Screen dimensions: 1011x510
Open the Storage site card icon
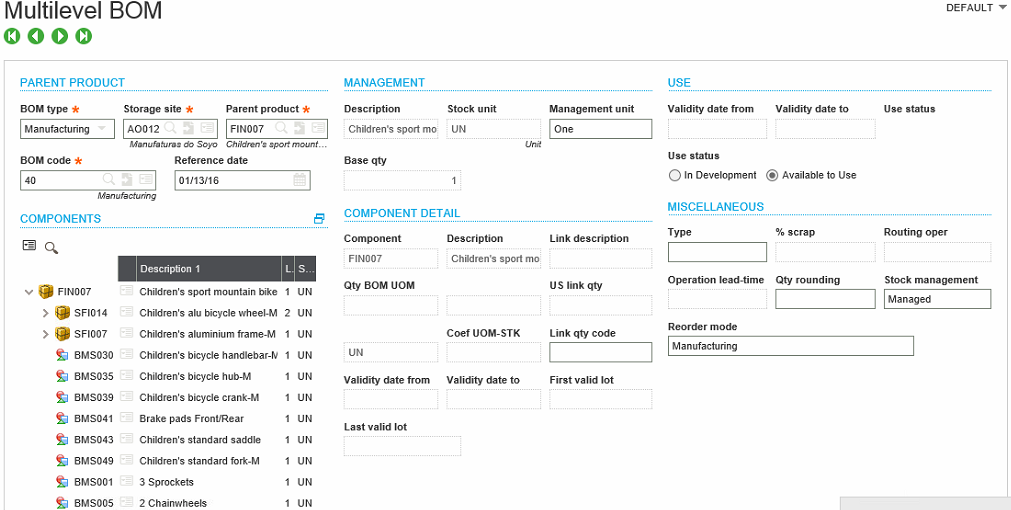click(207, 128)
